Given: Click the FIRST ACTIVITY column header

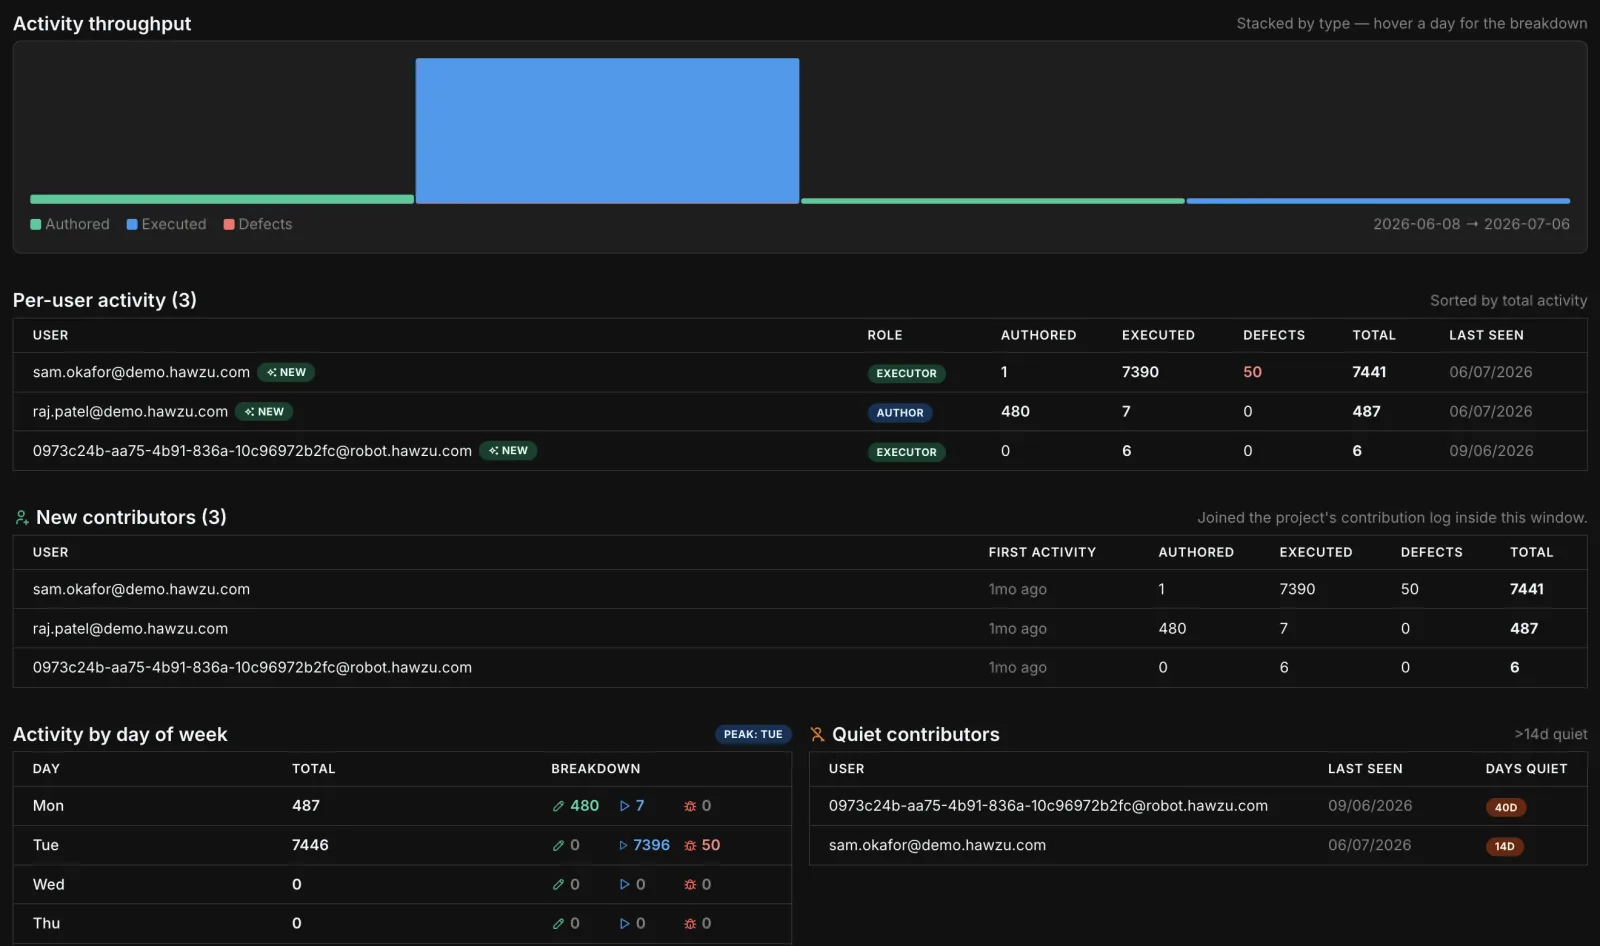Looking at the screenshot, I should pos(1042,553).
